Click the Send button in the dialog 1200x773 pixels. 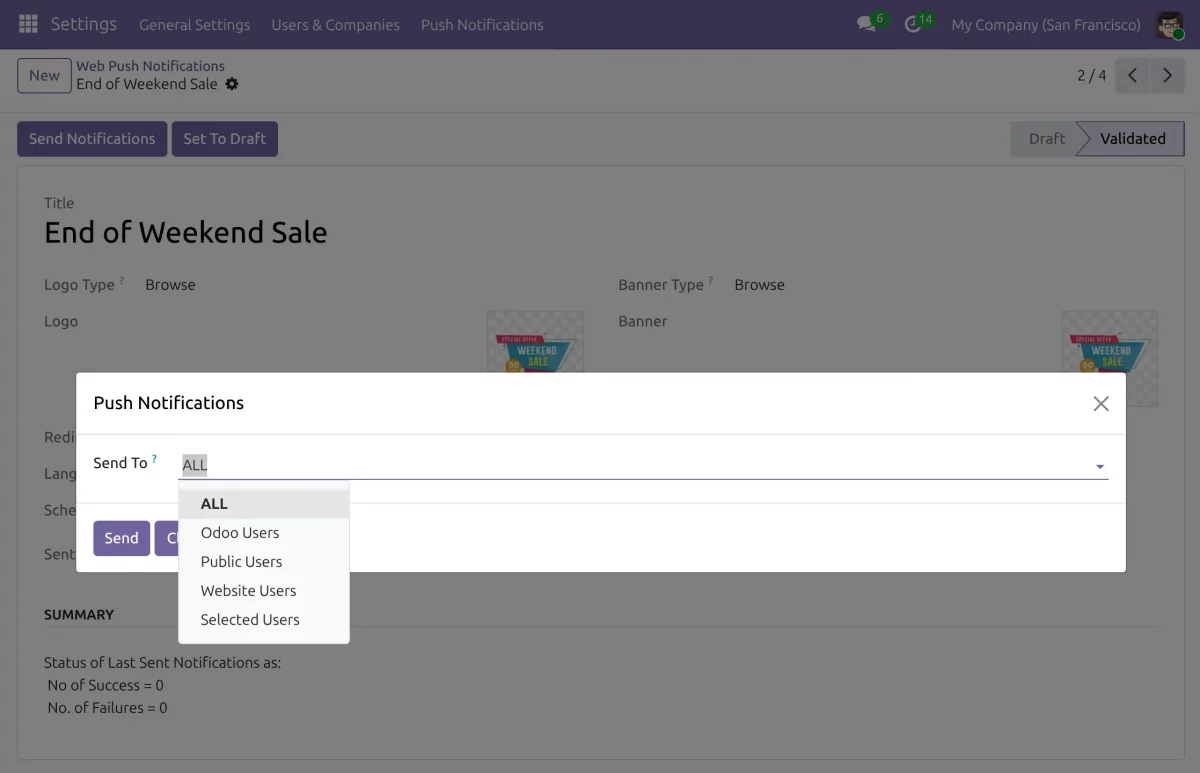121,538
